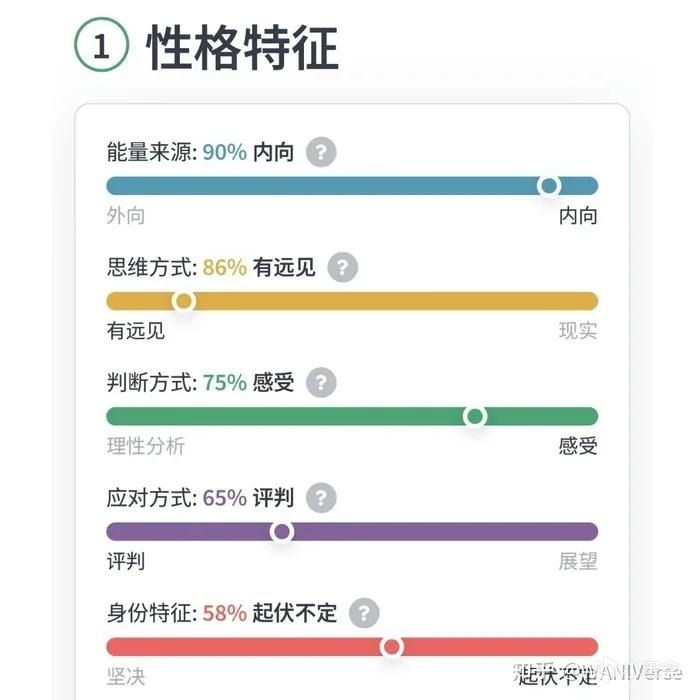This screenshot has width=700, height=700.
Task: Select the 现实 label under yellow slider
Action: [578, 331]
